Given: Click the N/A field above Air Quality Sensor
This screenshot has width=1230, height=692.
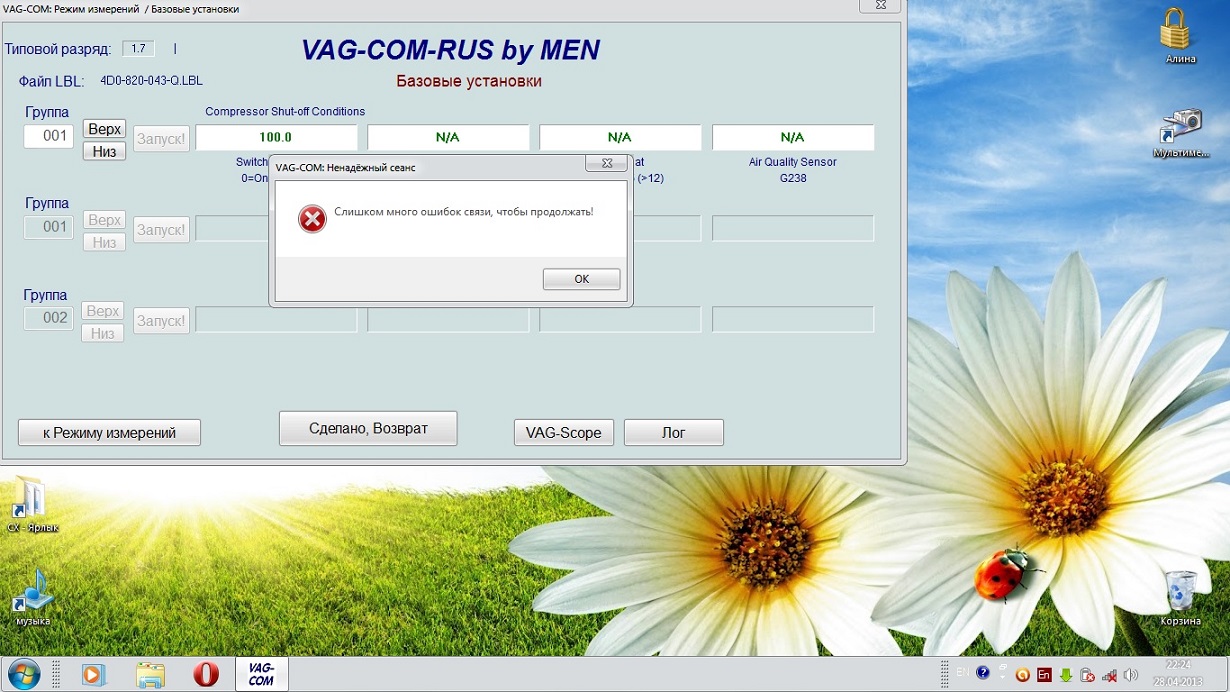Looking at the screenshot, I should (792, 137).
